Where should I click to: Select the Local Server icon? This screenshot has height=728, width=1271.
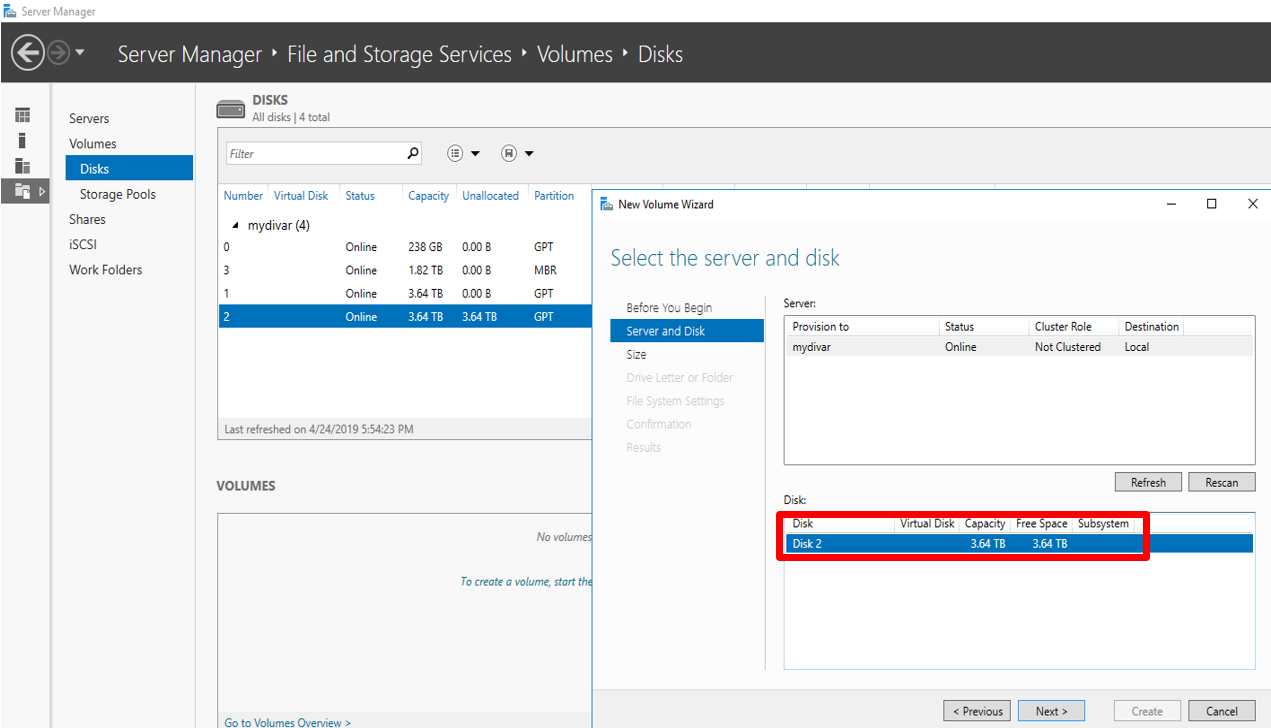(22, 141)
